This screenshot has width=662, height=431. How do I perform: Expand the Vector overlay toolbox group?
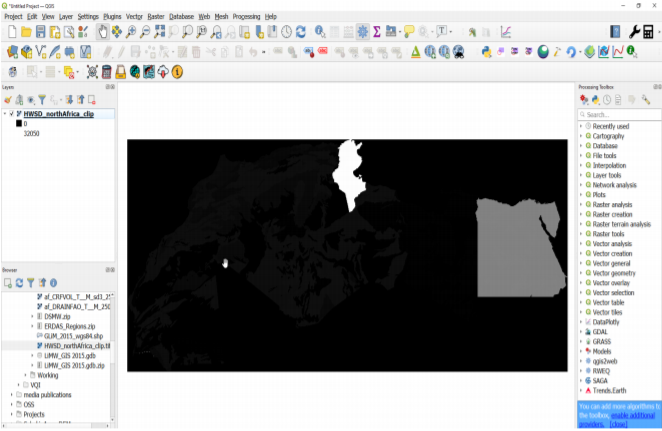581,283
